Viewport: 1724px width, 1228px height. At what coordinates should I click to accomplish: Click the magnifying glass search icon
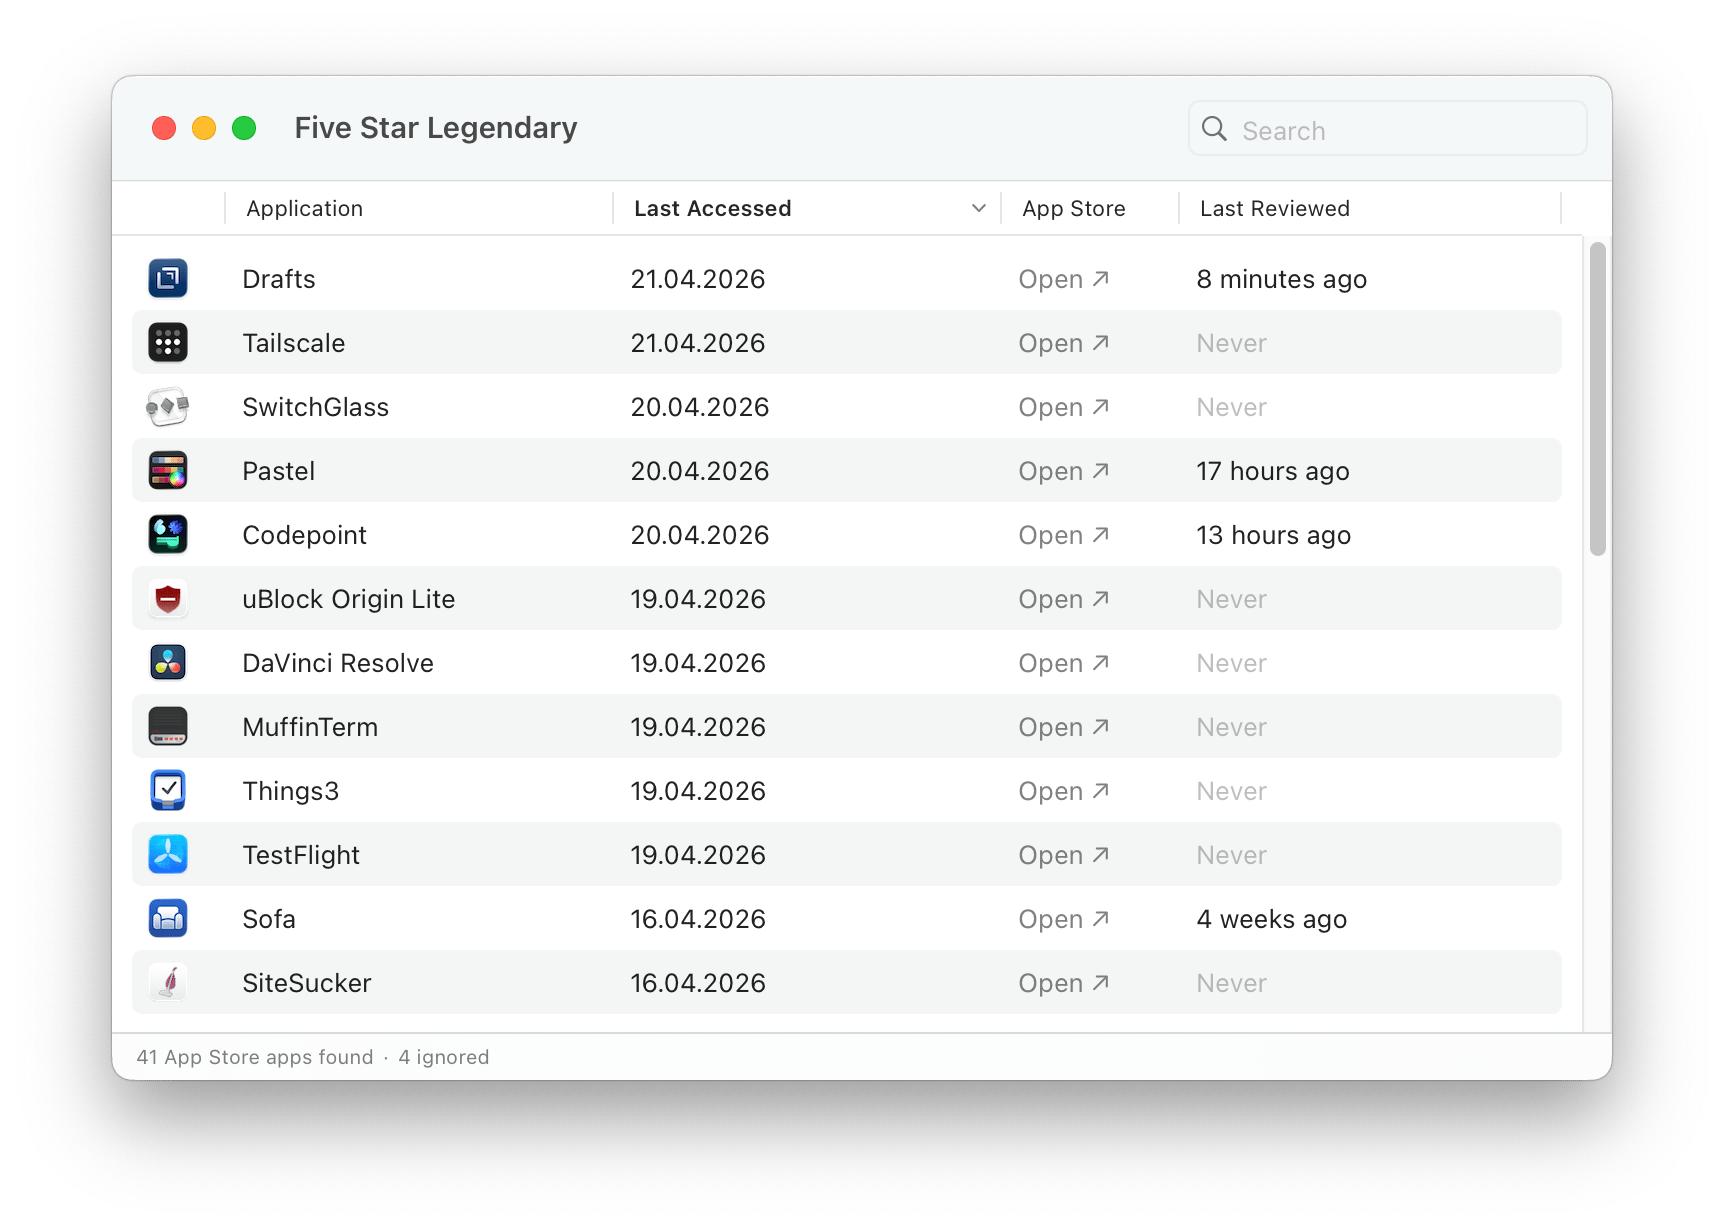coord(1214,129)
